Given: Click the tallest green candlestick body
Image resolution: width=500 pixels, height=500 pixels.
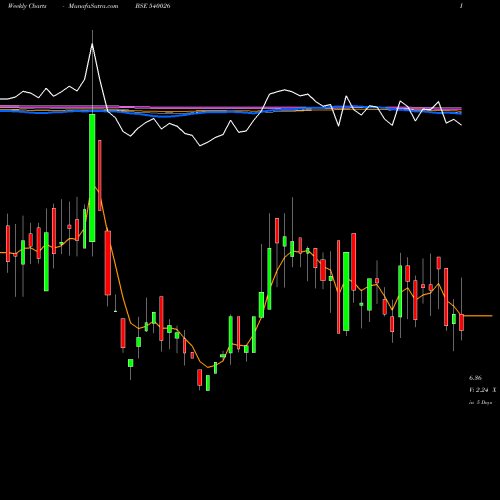Looking at the screenshot, I should point(92,178).
